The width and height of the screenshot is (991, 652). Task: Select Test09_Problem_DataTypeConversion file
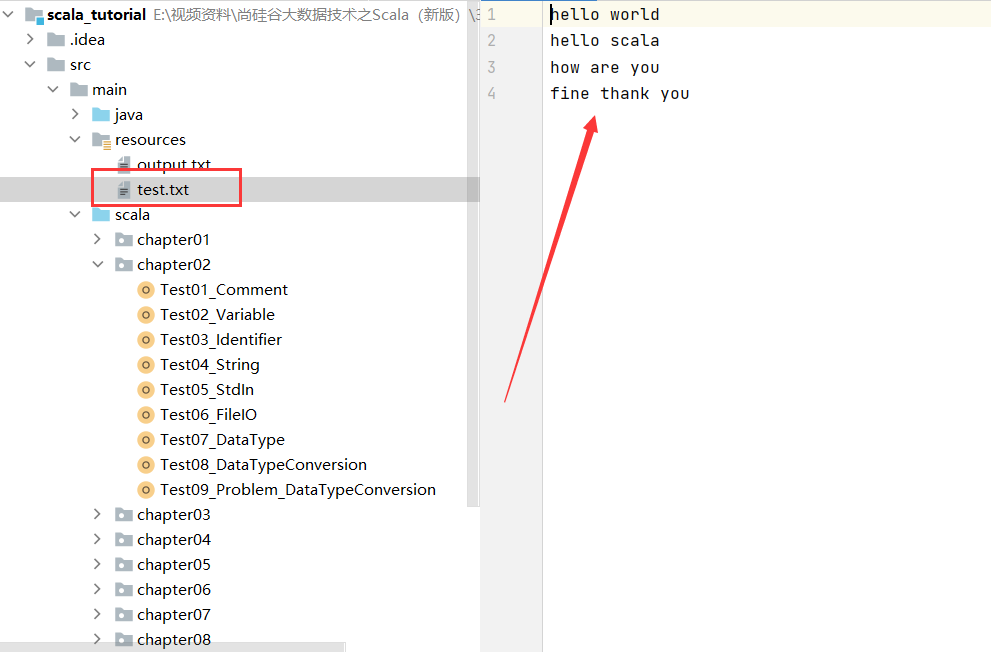(297, 490)
